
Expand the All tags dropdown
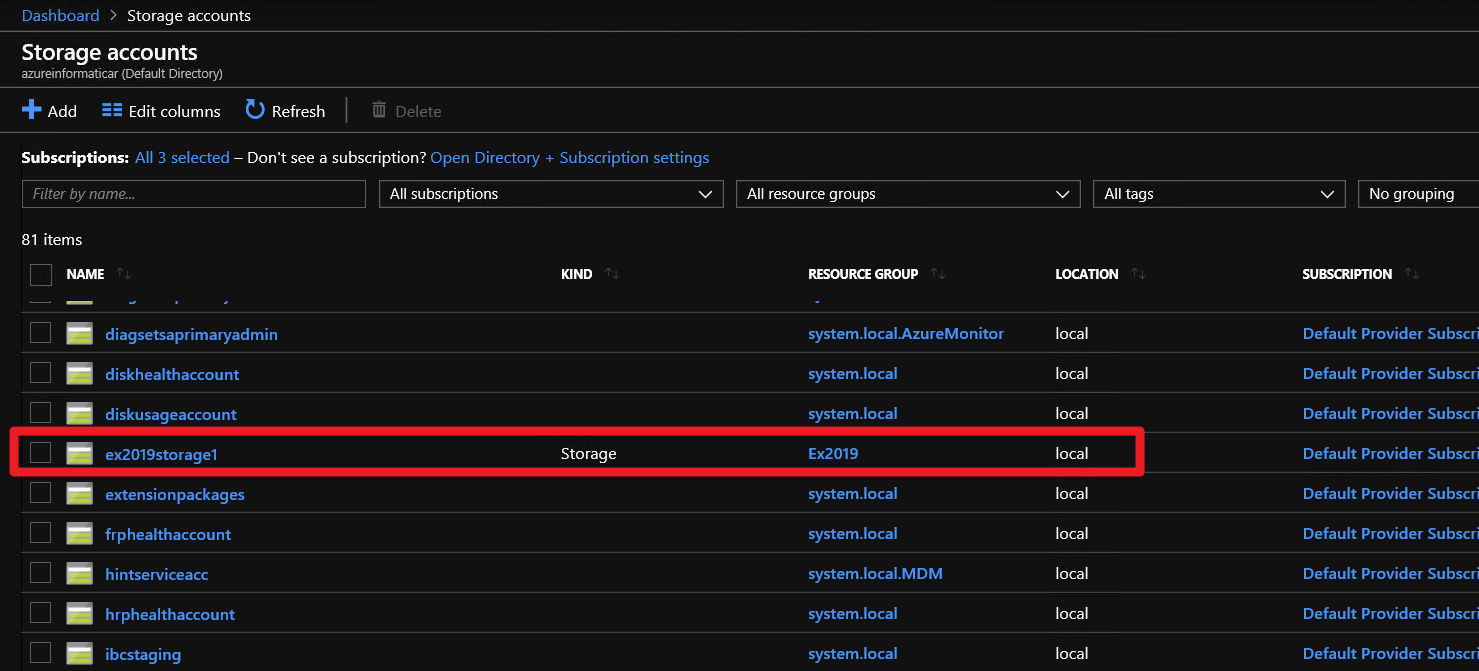[1218, 194]
